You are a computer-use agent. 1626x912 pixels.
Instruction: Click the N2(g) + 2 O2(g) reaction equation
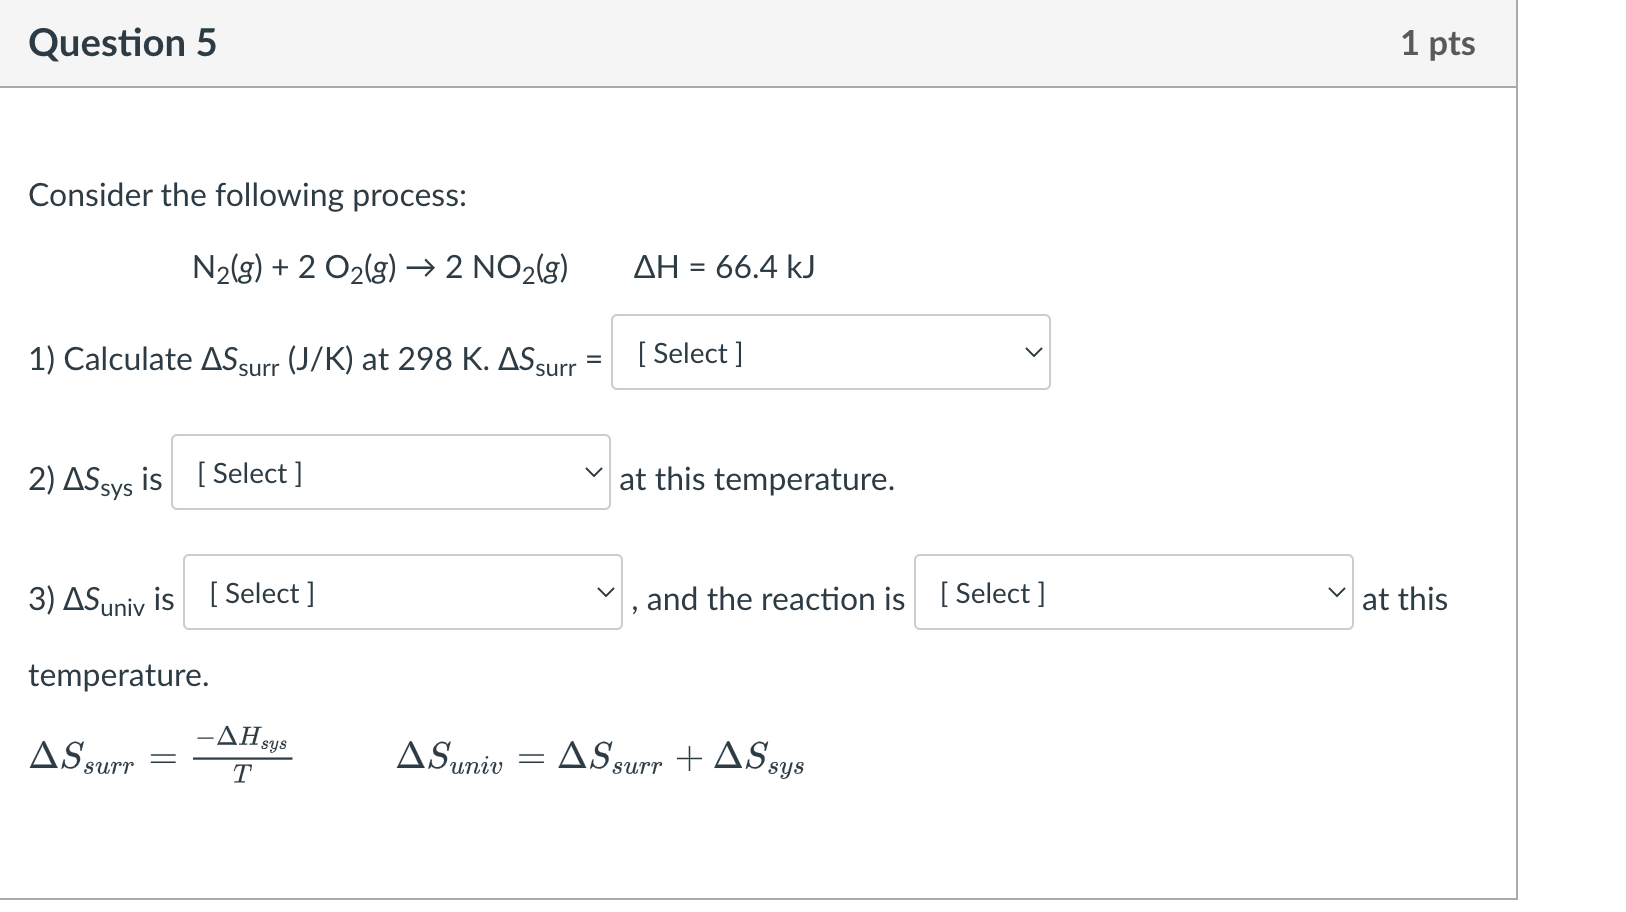click(380, 268)
